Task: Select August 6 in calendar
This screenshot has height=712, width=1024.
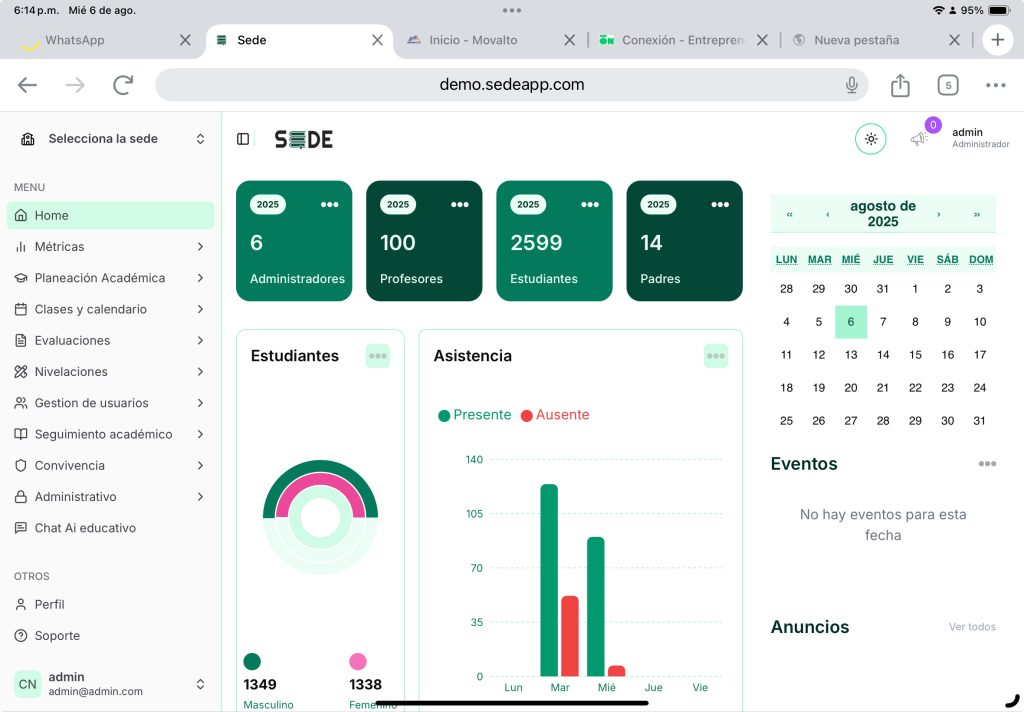Action: [x=851, y=322]
